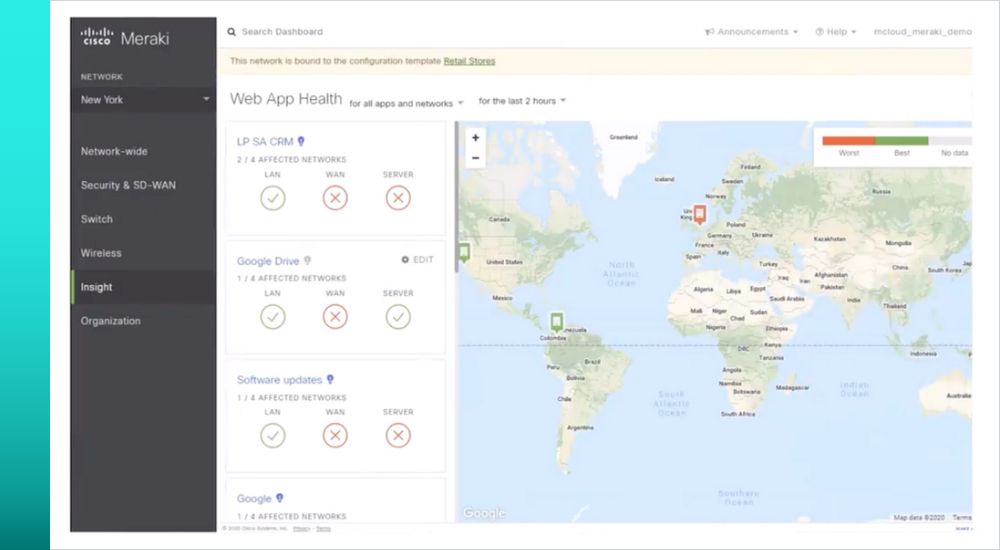Image resolution: width=1000 pixels, height=550 pixels.
Task: Open the Insight menu
Action: [x=143, y=287]
